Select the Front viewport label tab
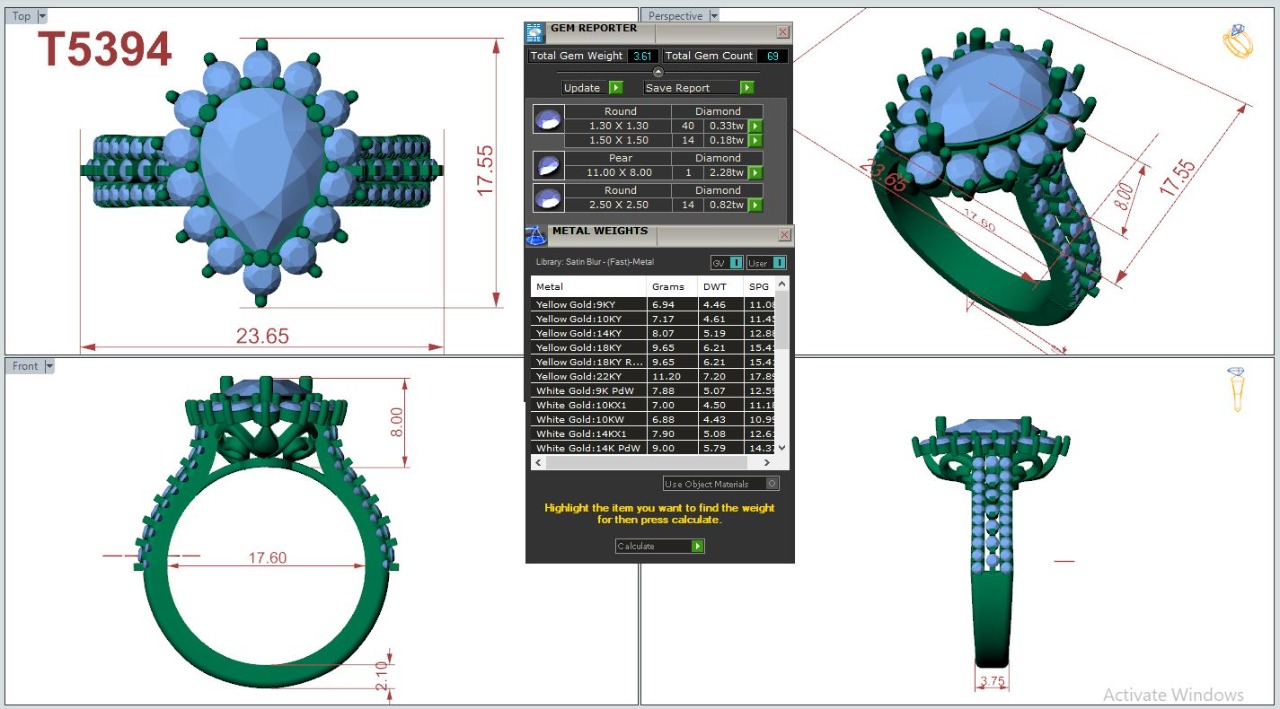This screenshot has width=1280, height=709. 25,366
